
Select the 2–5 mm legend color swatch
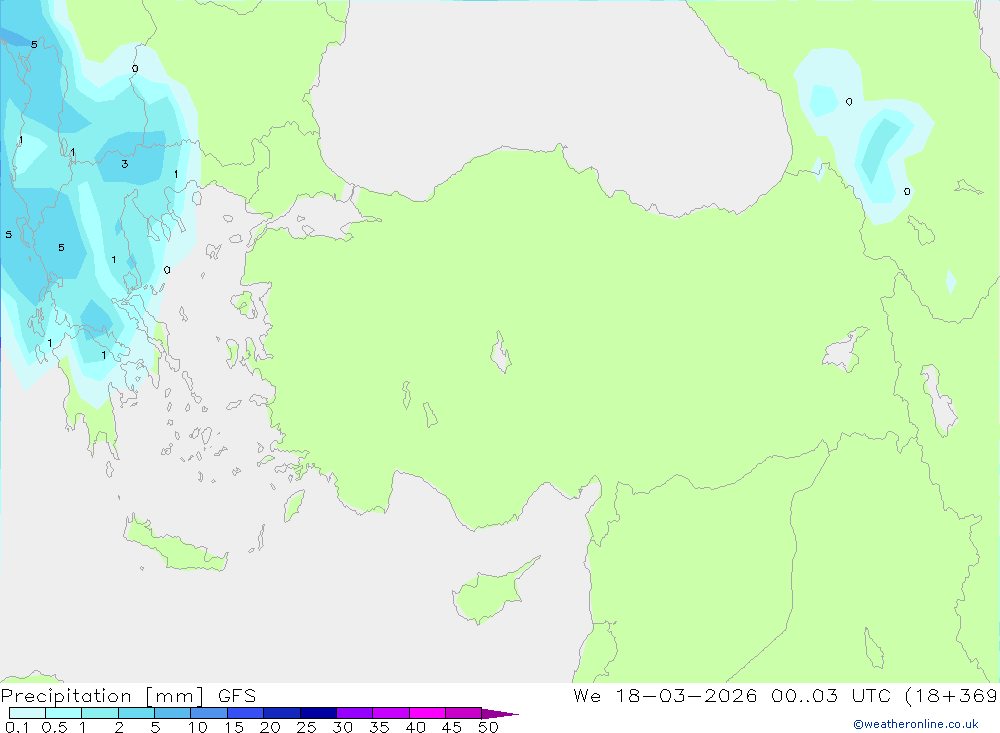point(136,713)
